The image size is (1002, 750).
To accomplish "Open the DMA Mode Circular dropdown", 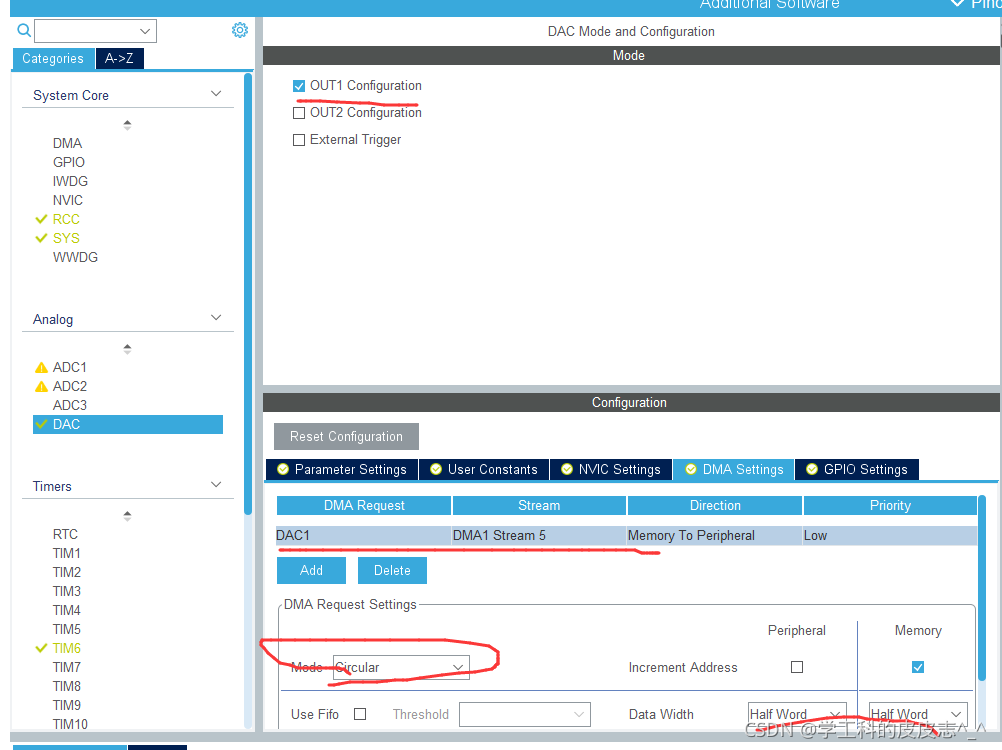I will pyautogui.click(x=401, y=668).
